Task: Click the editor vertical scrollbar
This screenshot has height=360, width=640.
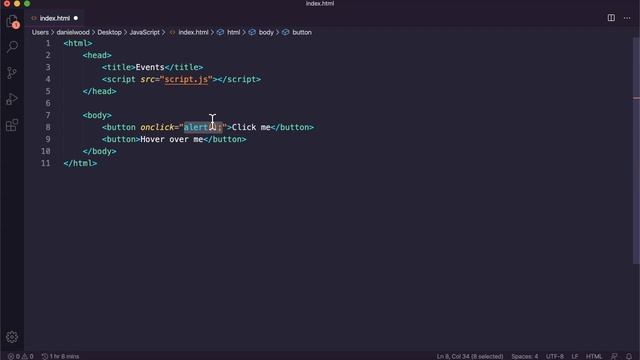Action: 636,151
